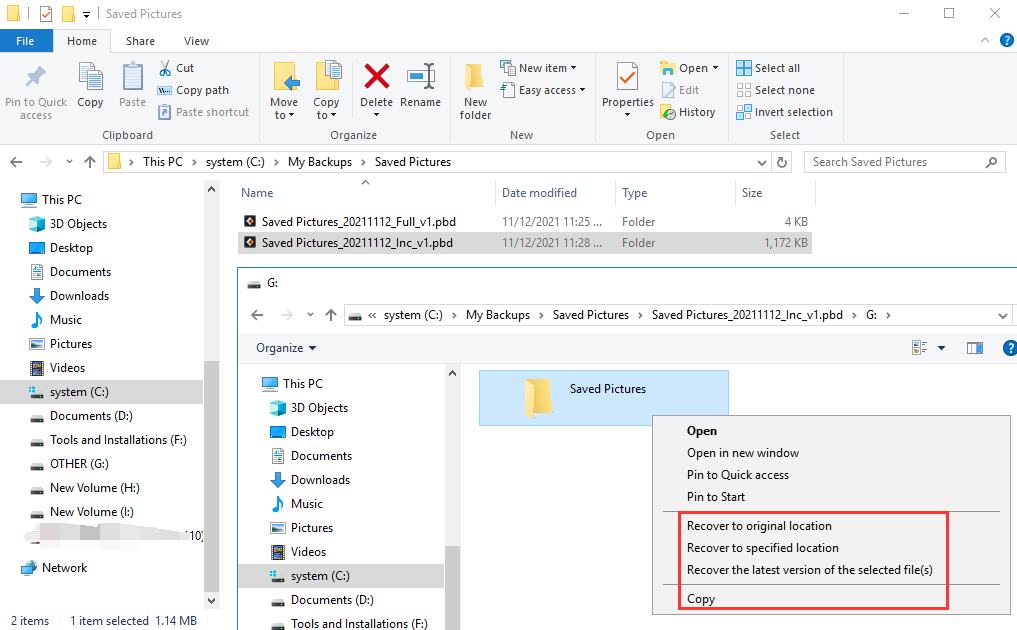The height and width of the screenshot is (630, 1017).
Task: Click Edit in Open group
Action: 680,90
